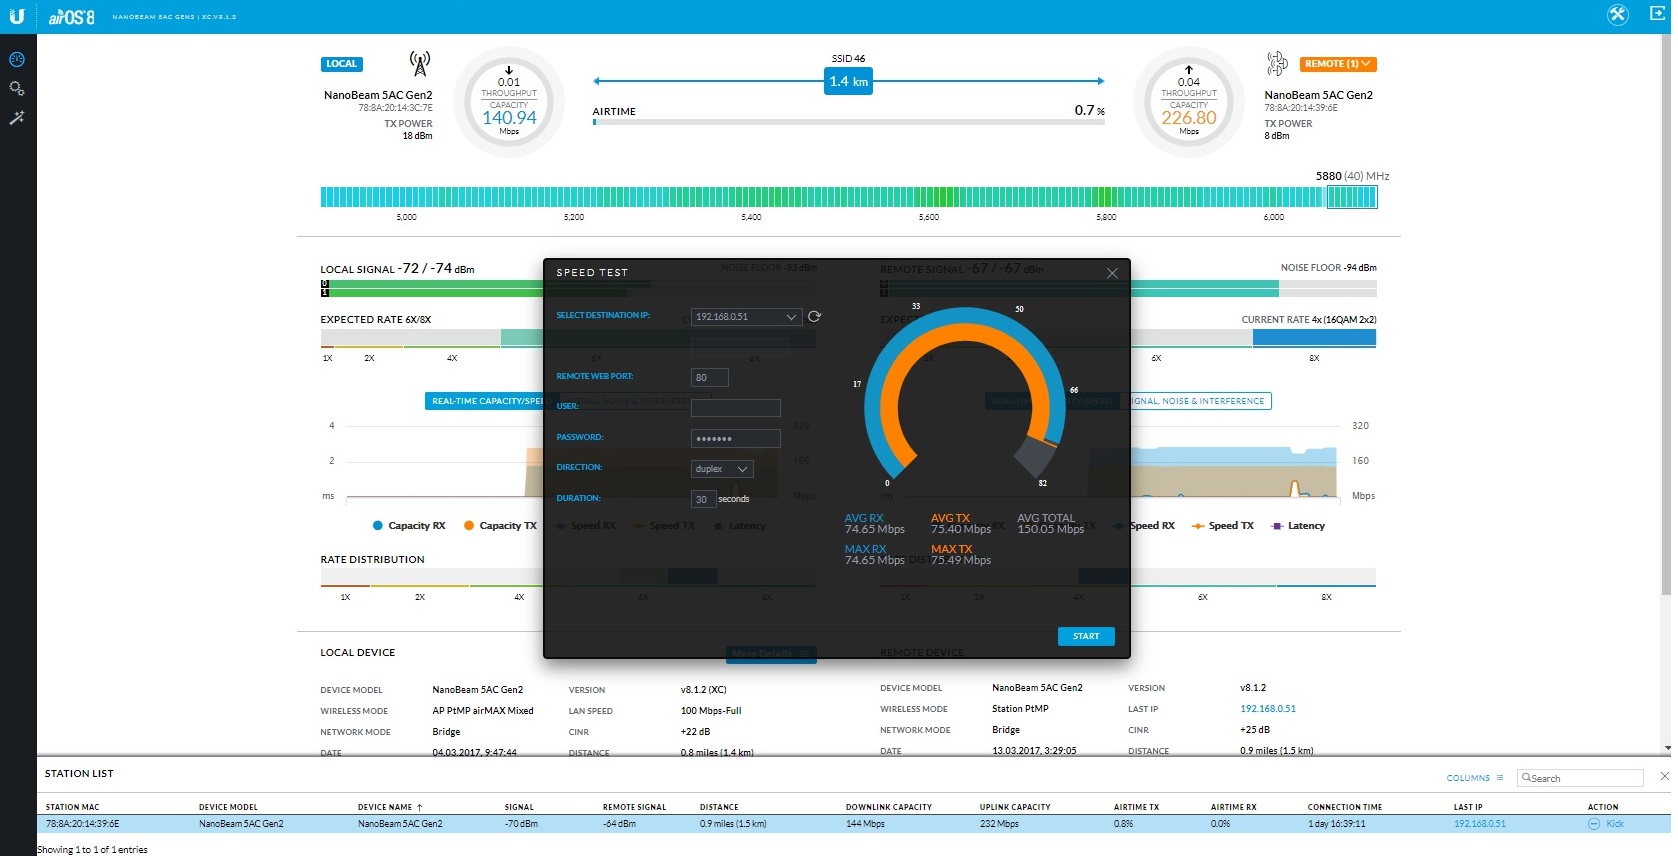Sort by Remote Signal column
The image size is (1678, 856).
click(634, 807)
